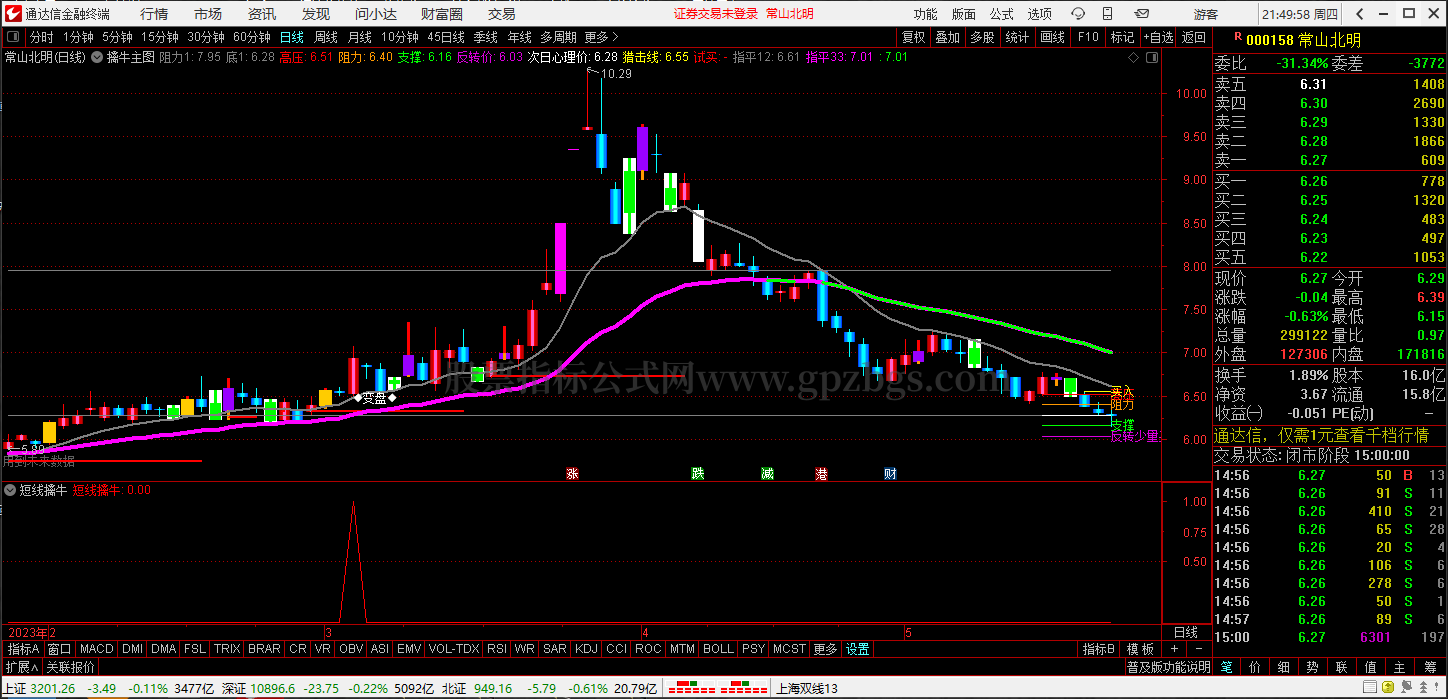Viewport: 1448px width, 699px height.
Task: Select the MACD indicator
Action: (97, 649)
